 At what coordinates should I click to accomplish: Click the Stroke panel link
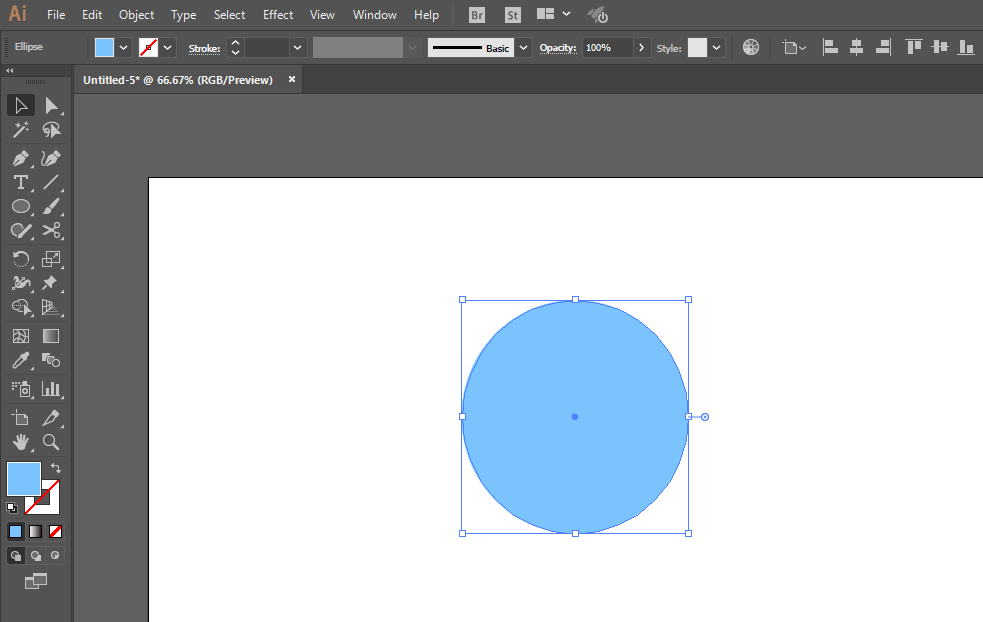[204, 48]
